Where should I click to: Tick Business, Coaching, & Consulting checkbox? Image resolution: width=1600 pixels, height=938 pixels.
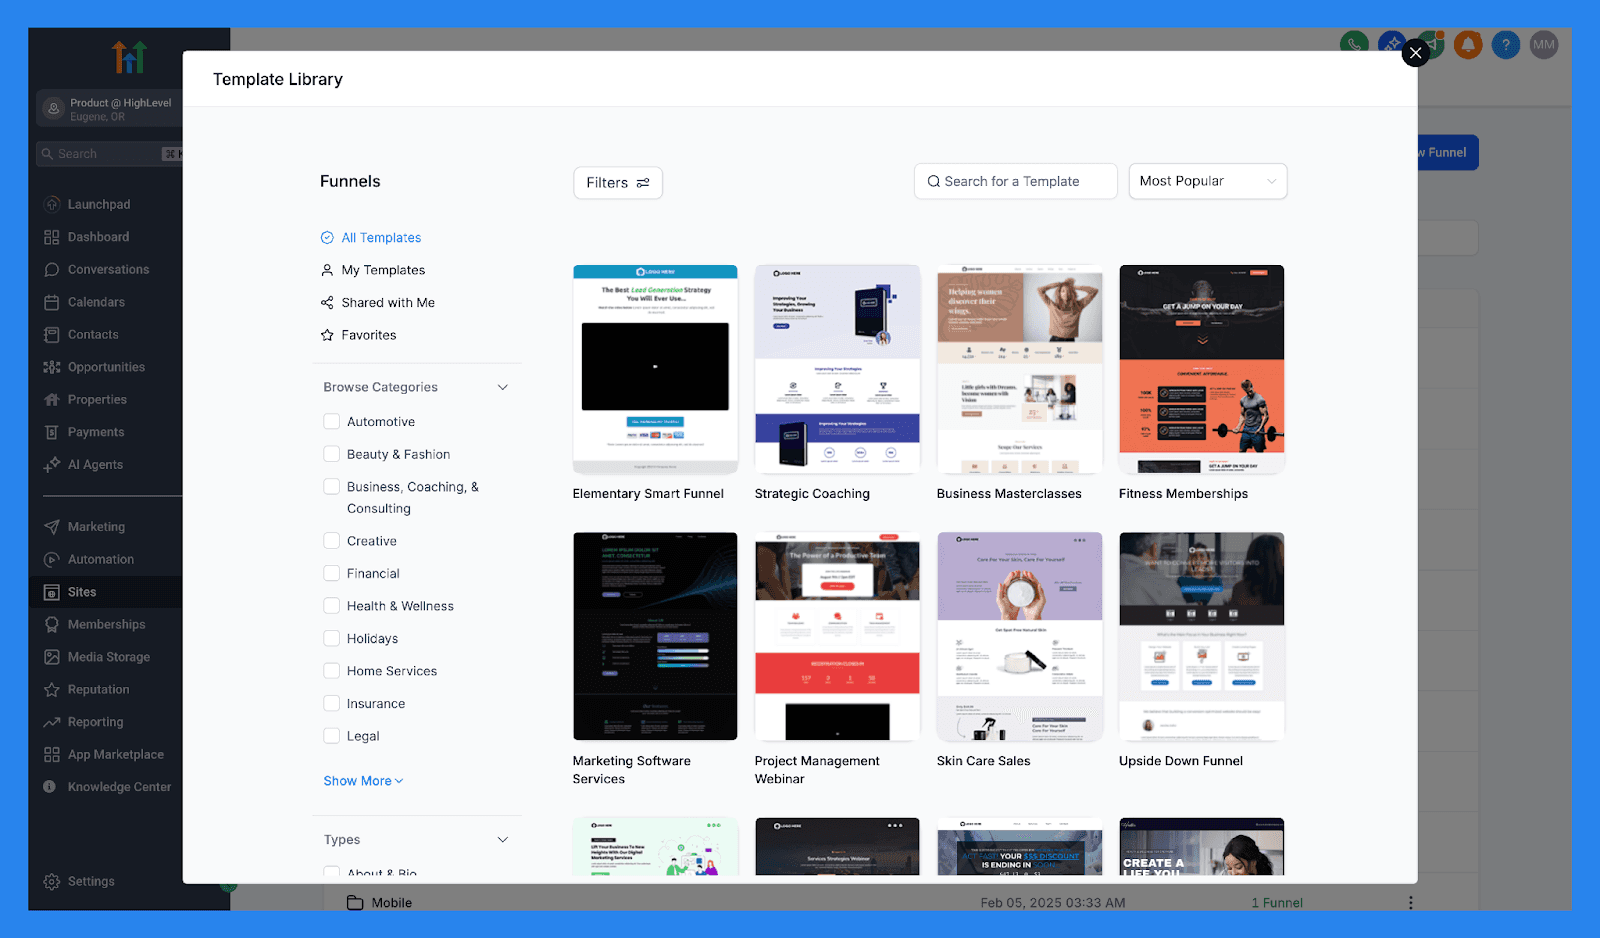pos(332,487)
